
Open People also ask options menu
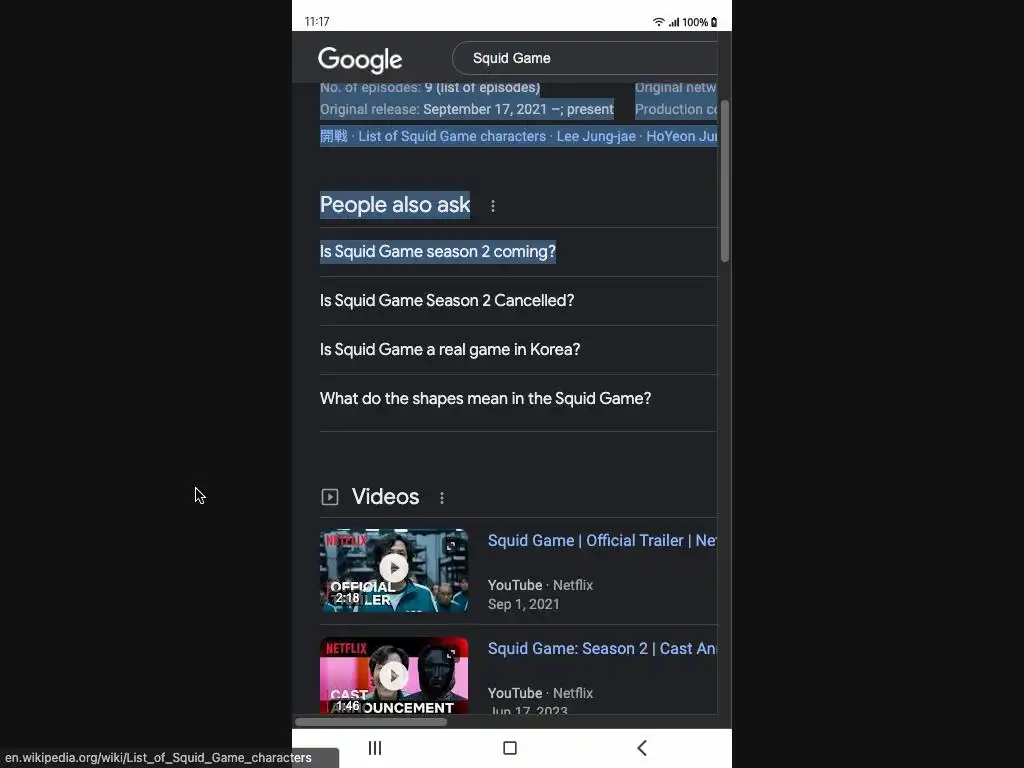[493, 206]
